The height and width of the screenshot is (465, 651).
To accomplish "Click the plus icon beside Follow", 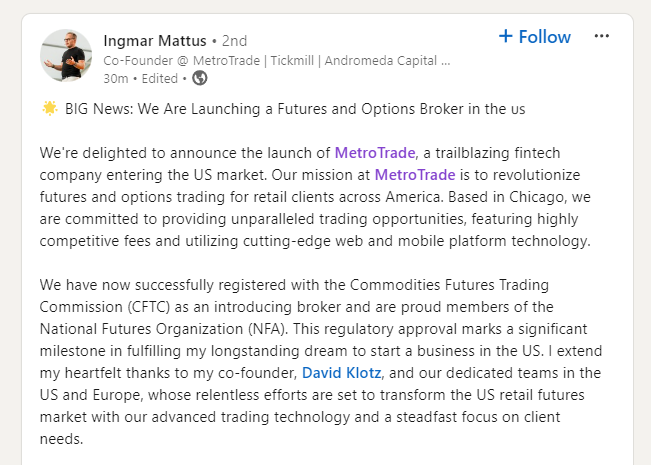I will (506, 37).
